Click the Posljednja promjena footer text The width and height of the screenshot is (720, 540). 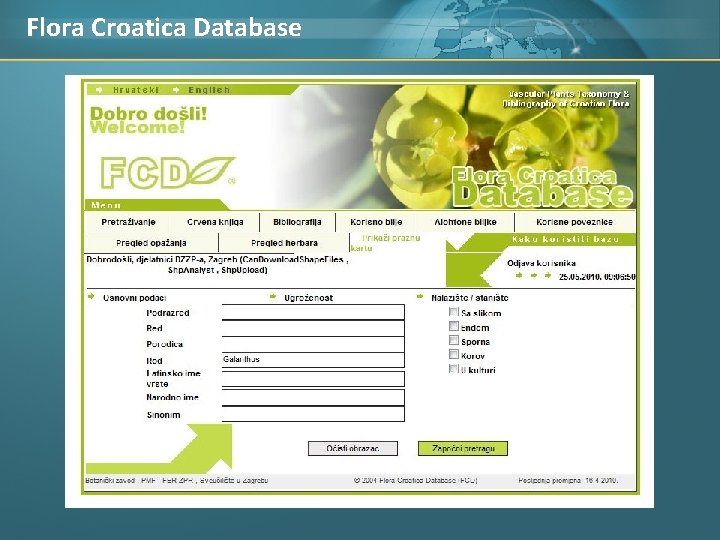(568, 480)
